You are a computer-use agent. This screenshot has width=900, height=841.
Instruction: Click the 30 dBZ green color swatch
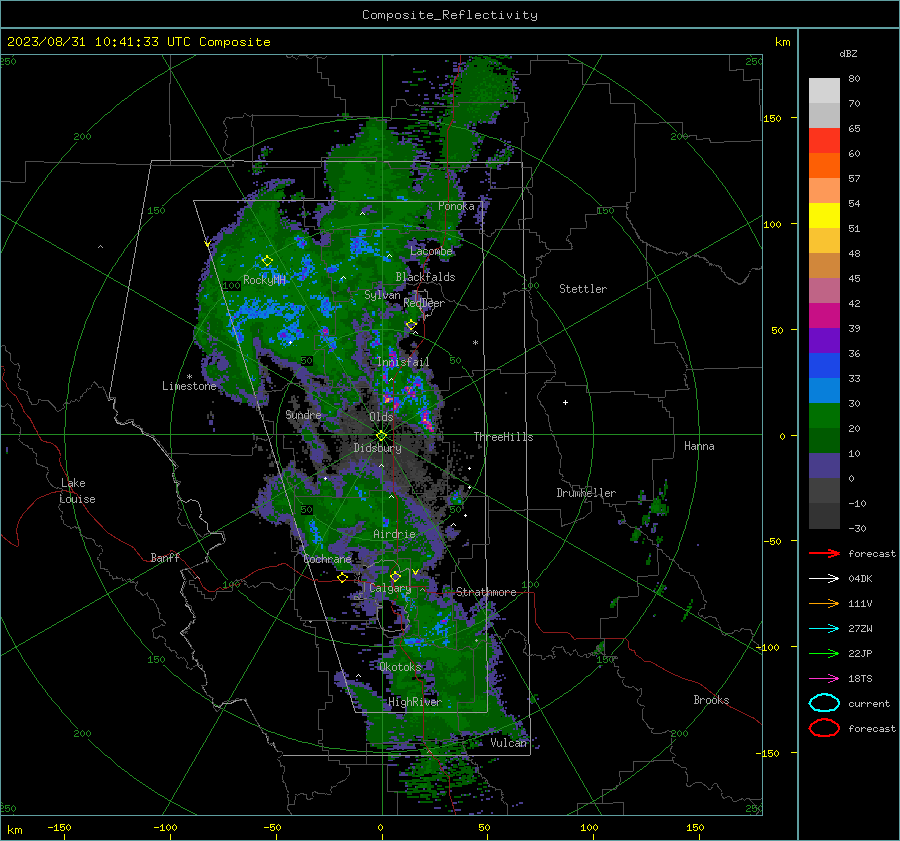pyautogui.click(x=824, y=416)
